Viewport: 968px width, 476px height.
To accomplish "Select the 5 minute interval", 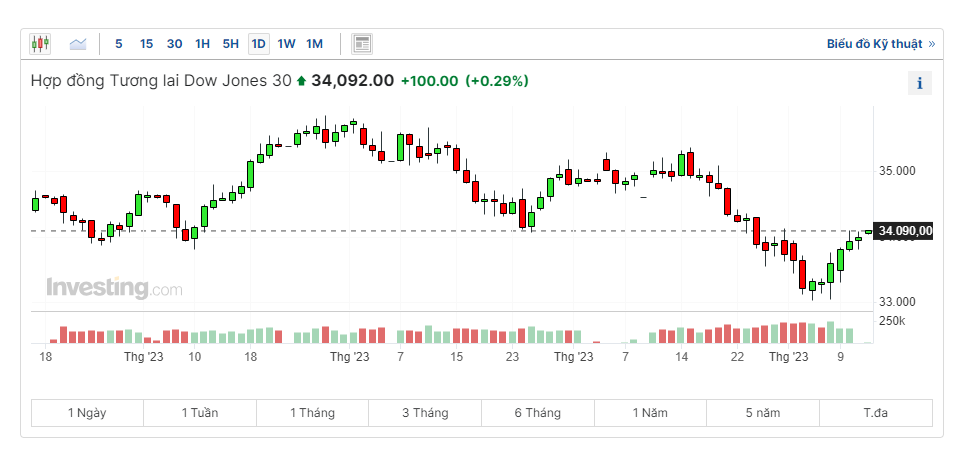I will pyautogui.click(x=119, y=44).
